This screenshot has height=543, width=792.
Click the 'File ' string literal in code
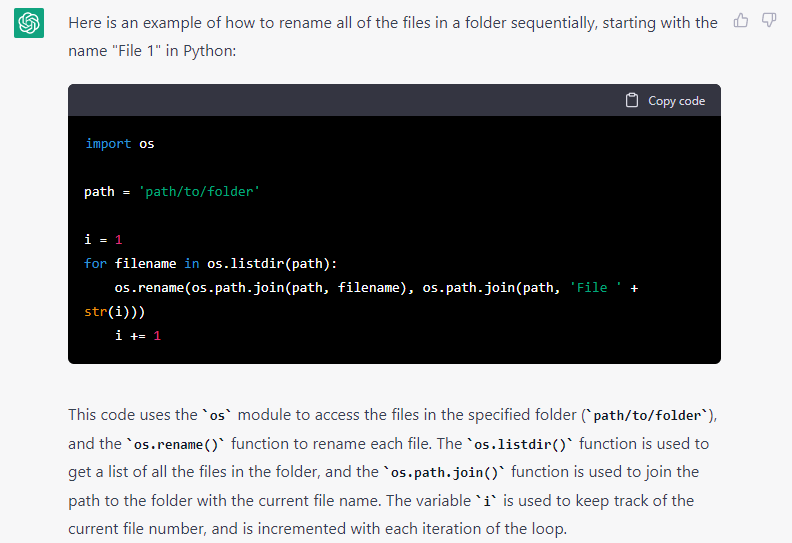596,288
